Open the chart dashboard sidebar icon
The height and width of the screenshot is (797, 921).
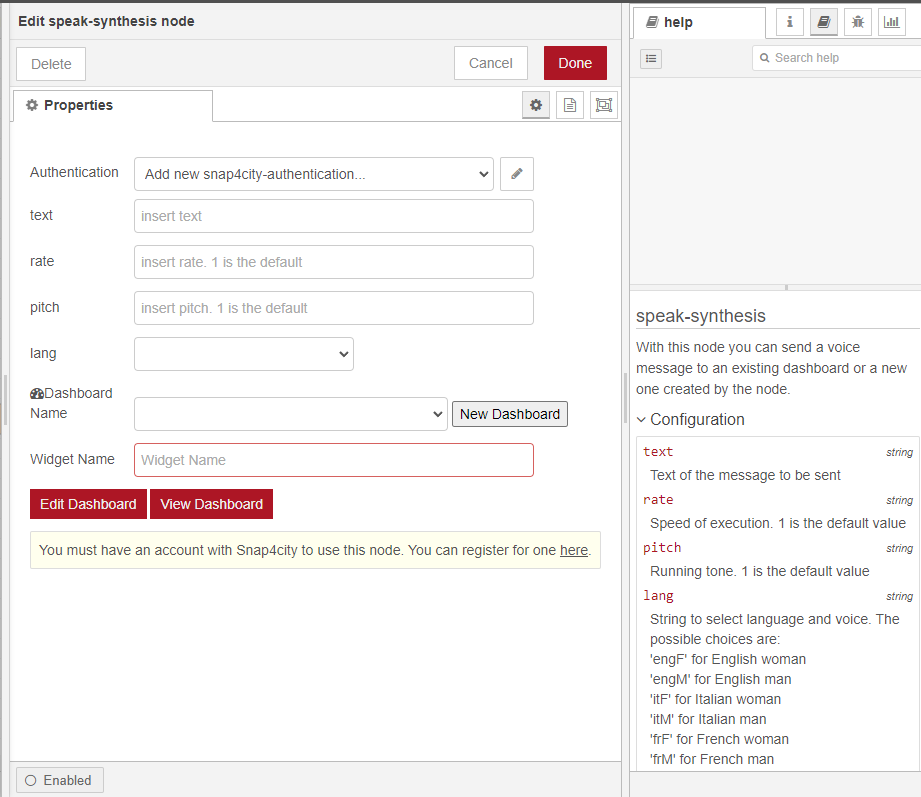point(891,22)
